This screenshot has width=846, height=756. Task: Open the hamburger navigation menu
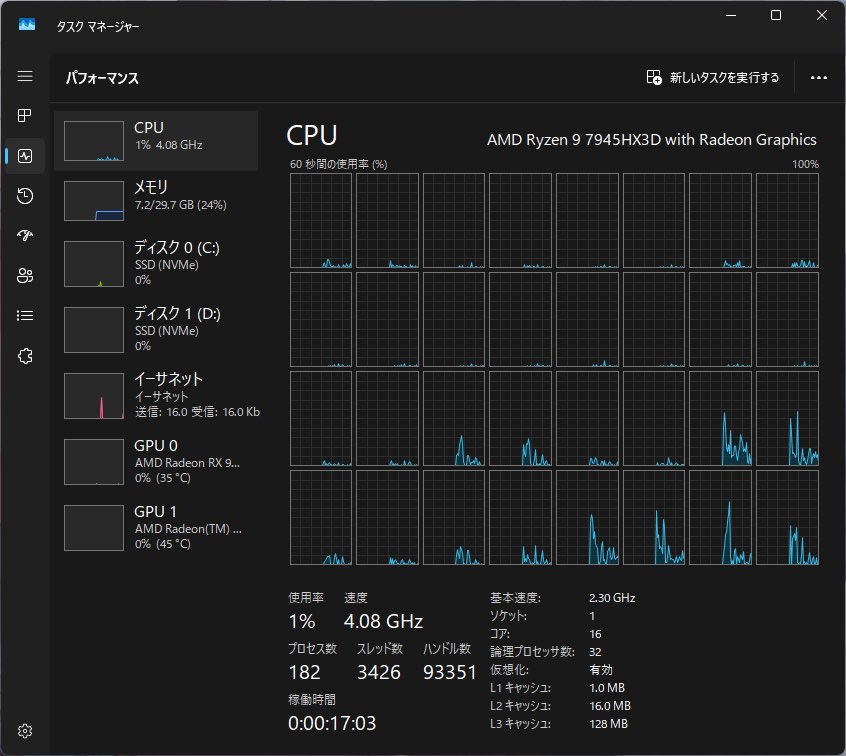pyautogui.click(x=25, y=76)
